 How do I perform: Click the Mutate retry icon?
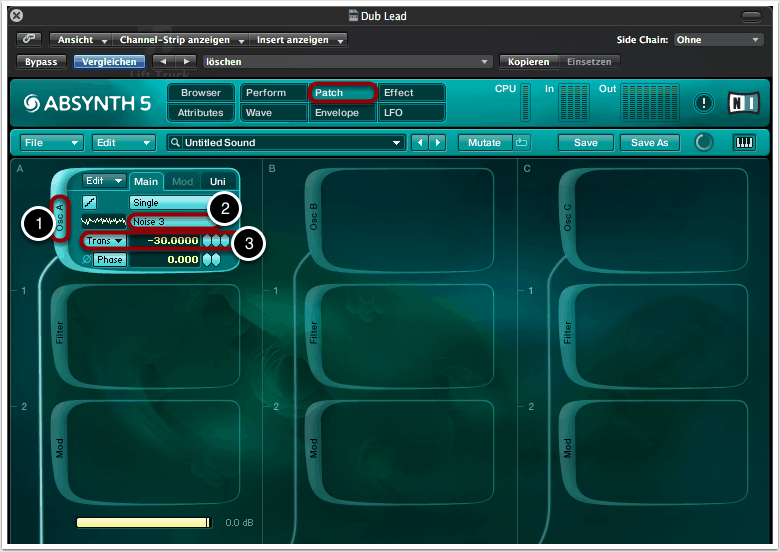[521, 143]
